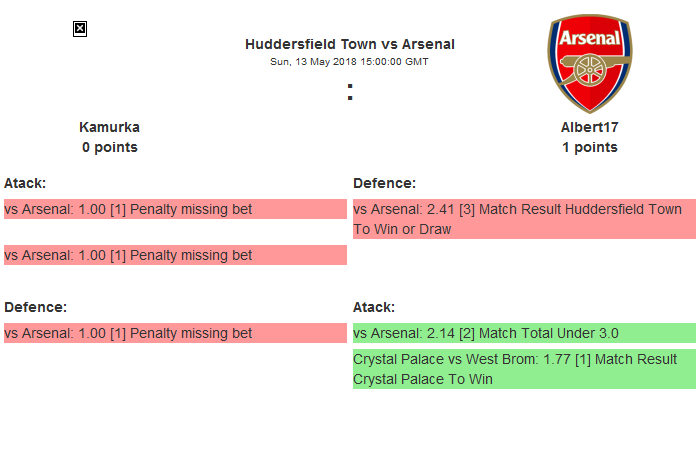
Task: Click the Defence heading under Albert17
Action: (384, 183)
